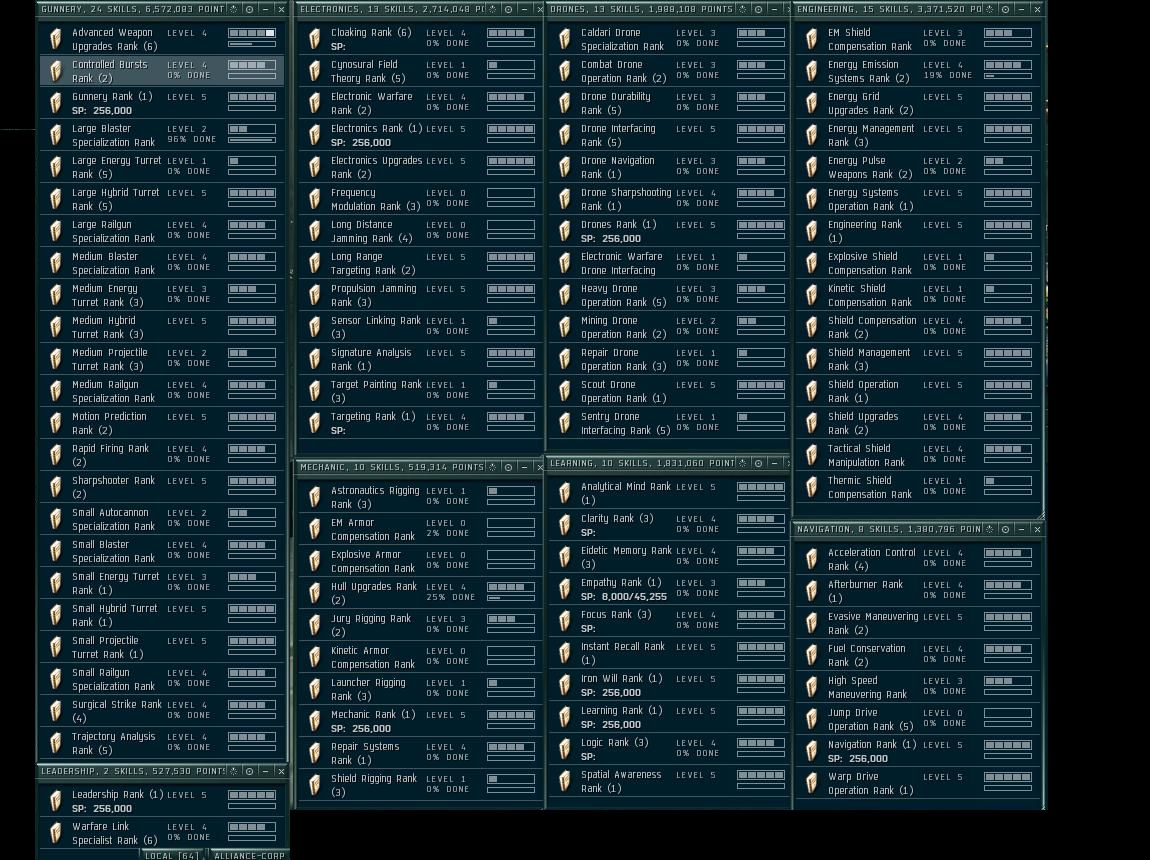Toggle the pin on the Mechanic window
The image size is (1150, 860).
coord(508,467)
